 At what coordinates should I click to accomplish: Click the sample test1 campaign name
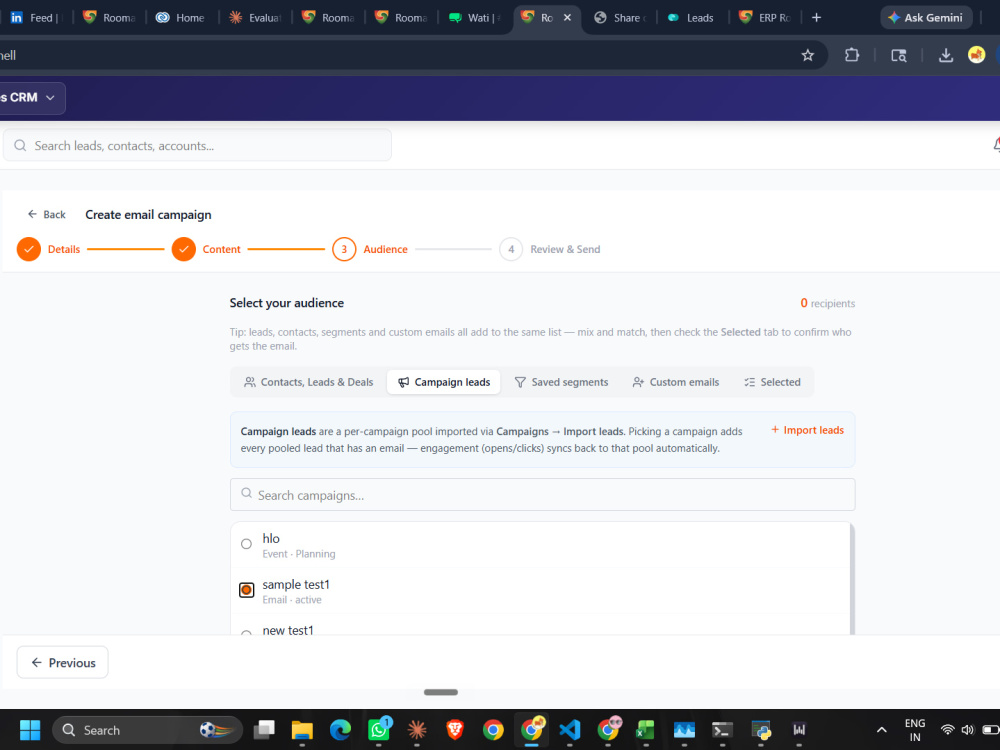click(x=296, y=584)
